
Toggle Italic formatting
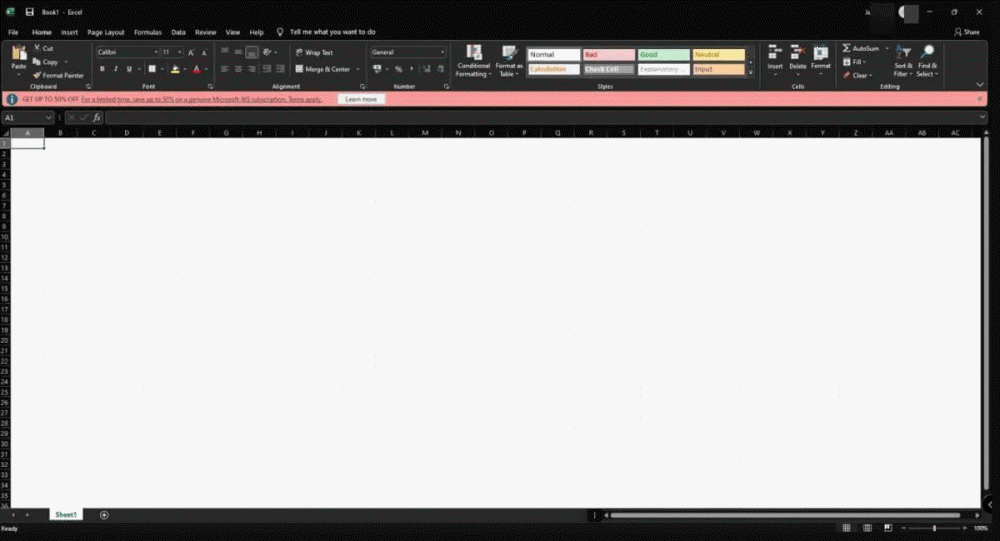tap(115, 69)
